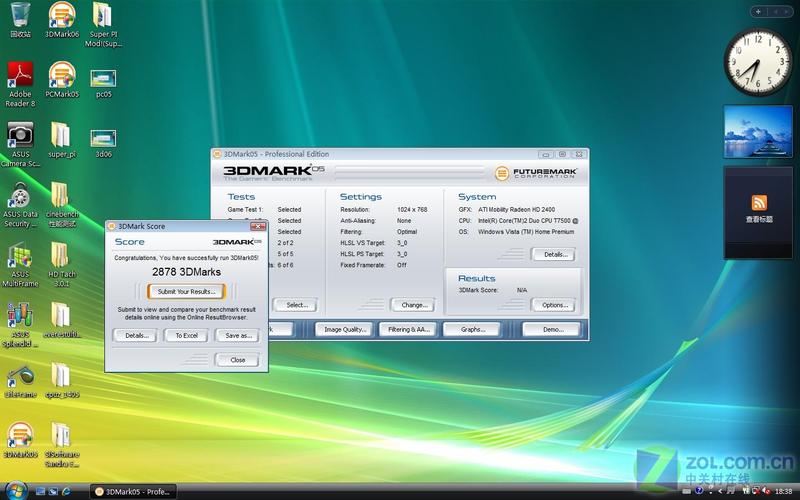This screenshot has width=800, height=500.
Task: Click the analog clock gadget
Action: click(x=758, y=62)
